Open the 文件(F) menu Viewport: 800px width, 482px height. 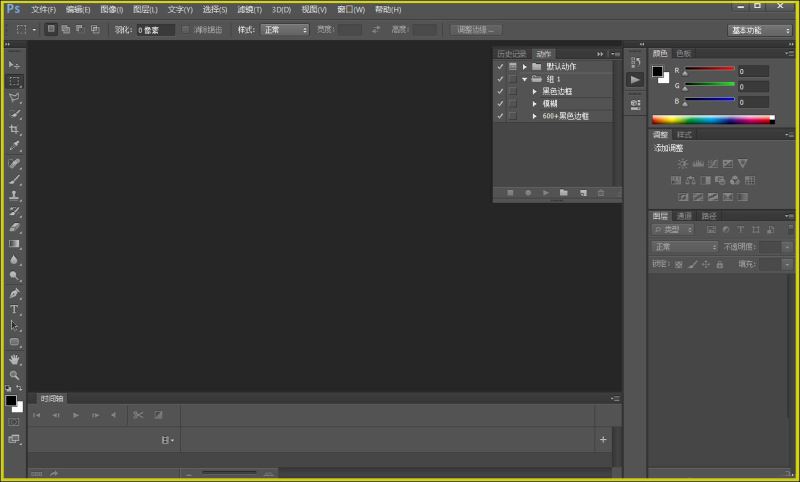(43, 10)
